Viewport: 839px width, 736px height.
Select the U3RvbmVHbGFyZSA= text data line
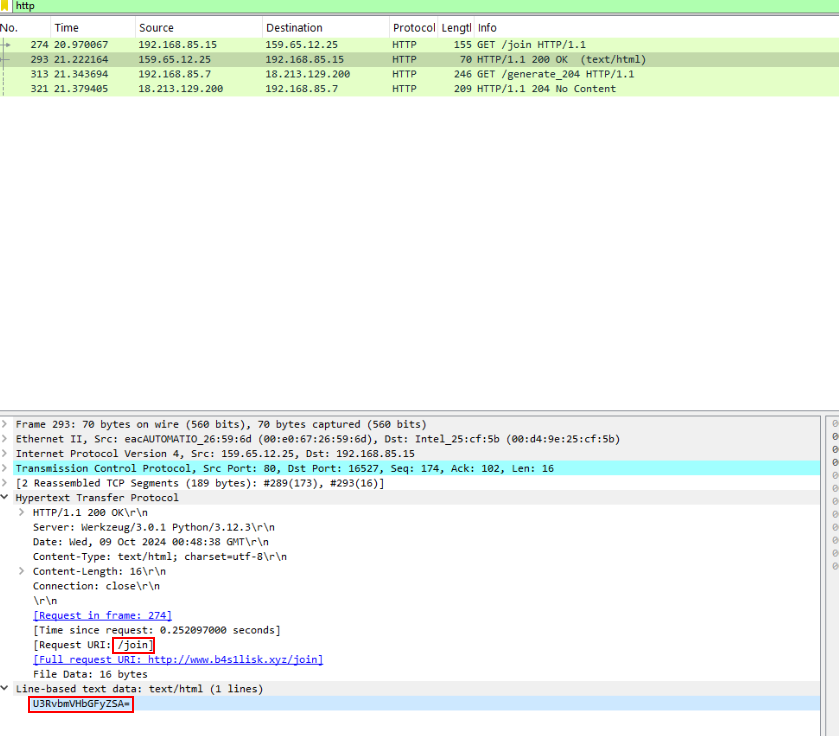pyautogui.click(x=81, y=704)
